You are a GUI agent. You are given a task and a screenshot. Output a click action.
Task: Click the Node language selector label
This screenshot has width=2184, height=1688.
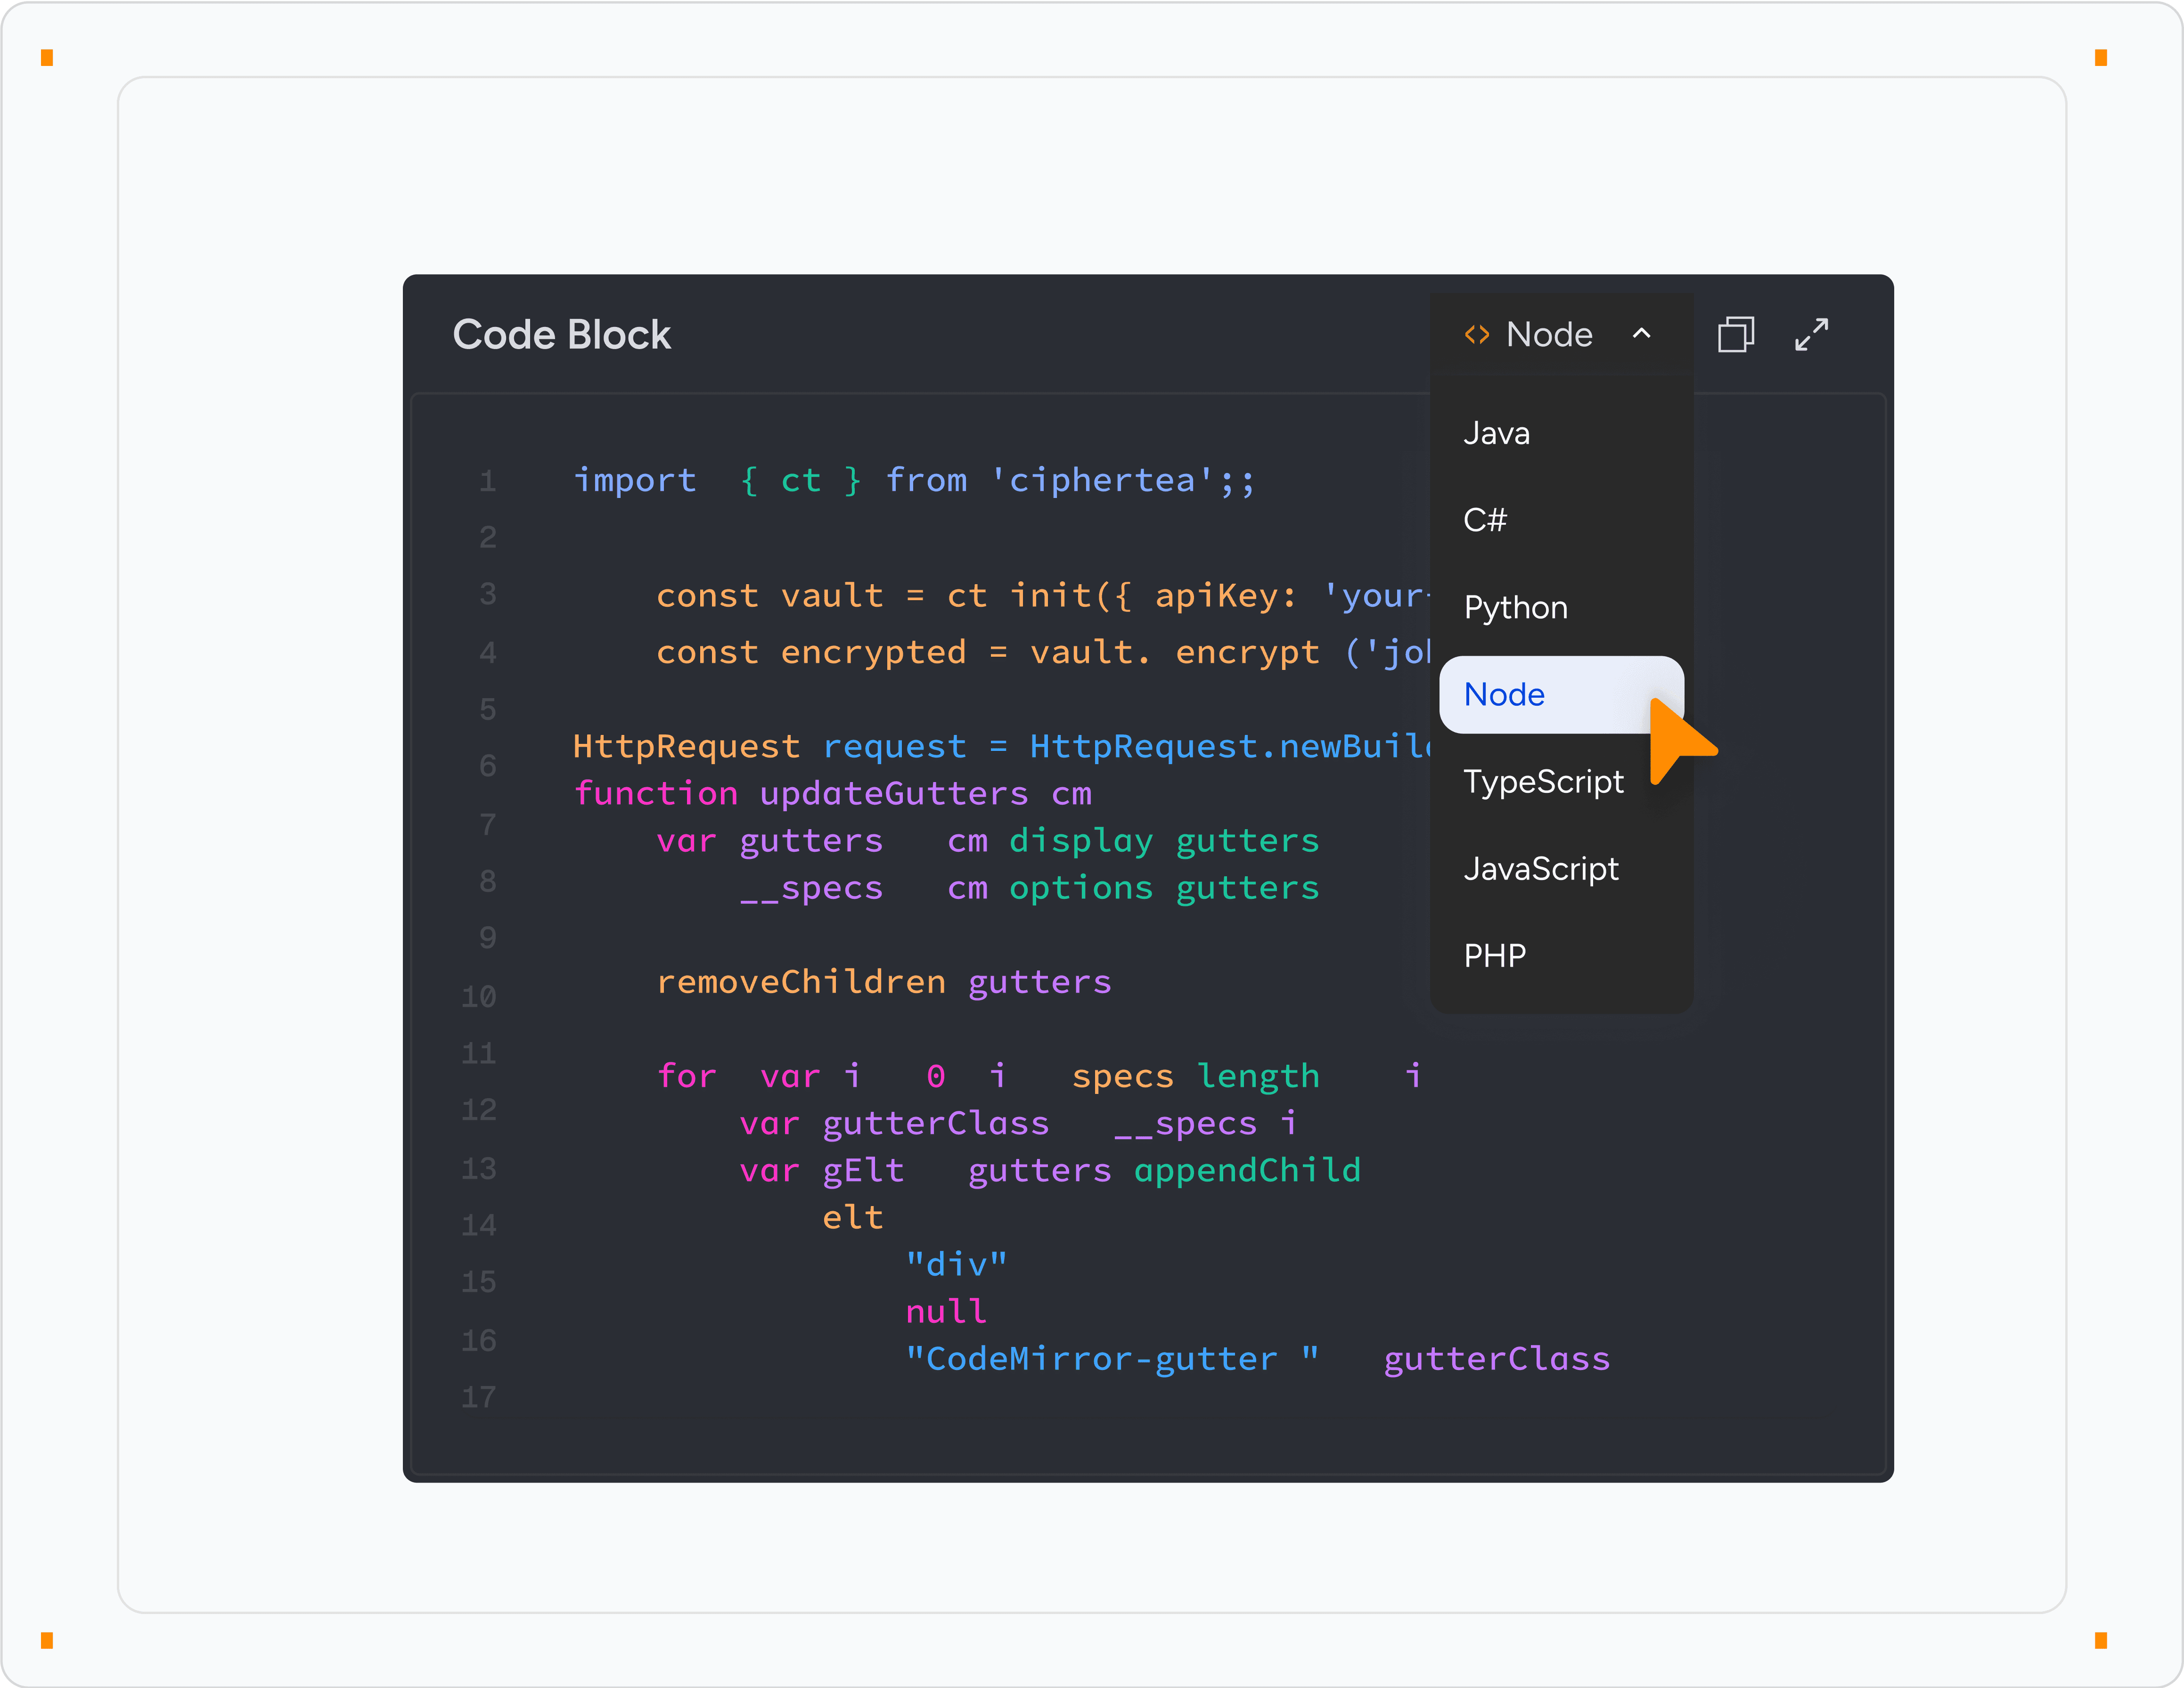(x=1549, y=334)
